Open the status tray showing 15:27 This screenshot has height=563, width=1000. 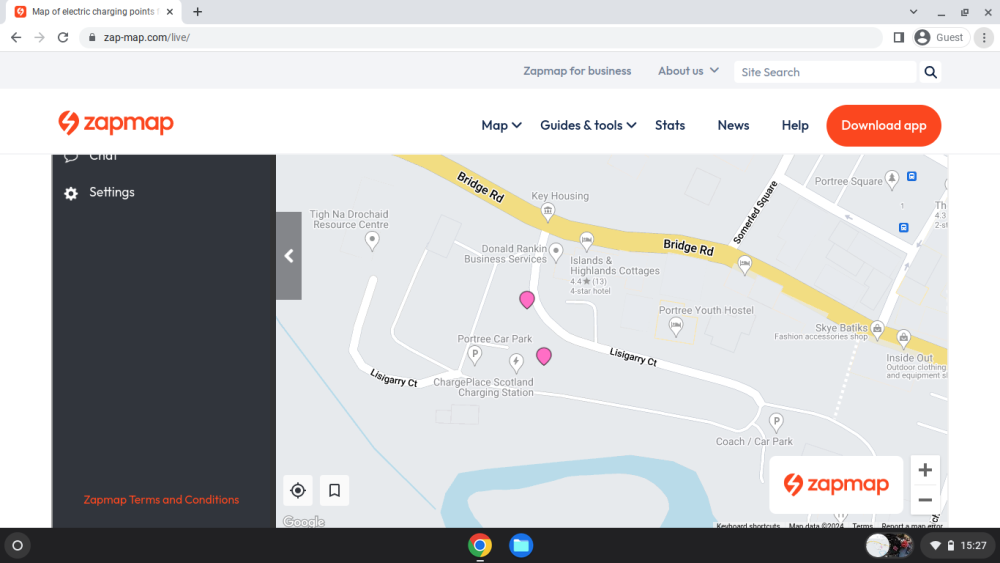[x=958, y=545]
